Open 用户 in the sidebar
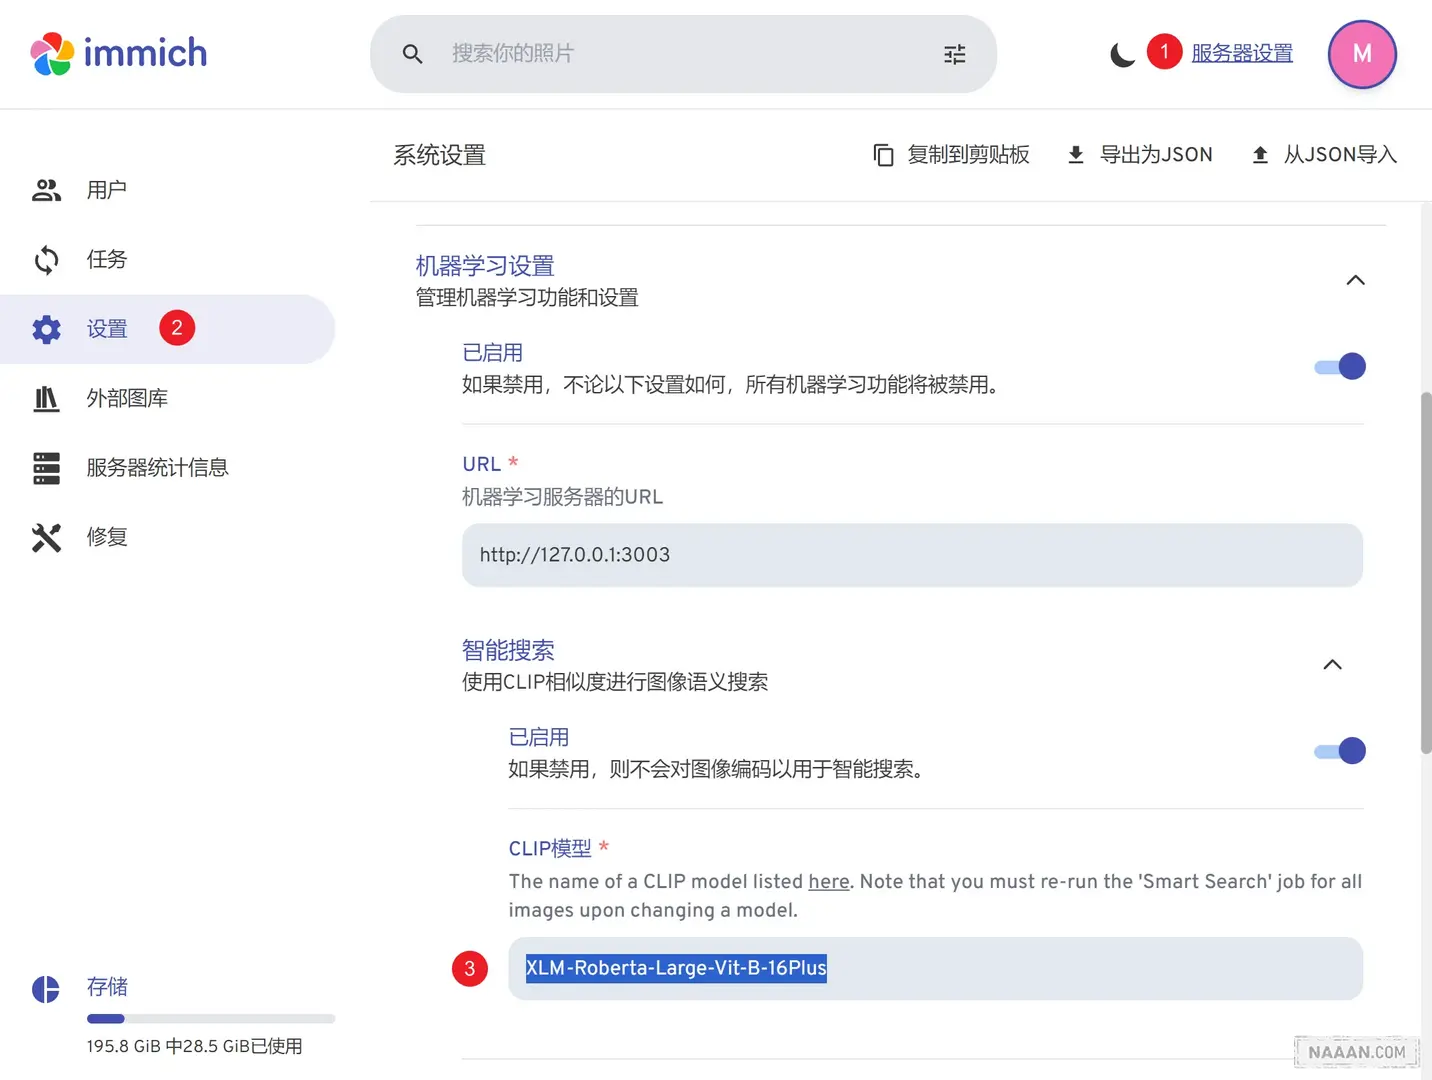The height and width of the screenshot is (1080, 1432). [x=106, y=190]
